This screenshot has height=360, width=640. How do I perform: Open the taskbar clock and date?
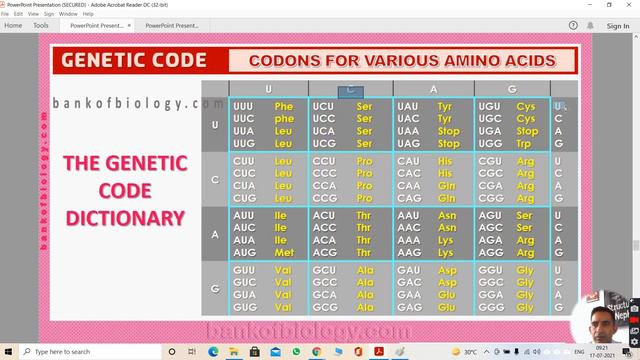tap(602, 352)
